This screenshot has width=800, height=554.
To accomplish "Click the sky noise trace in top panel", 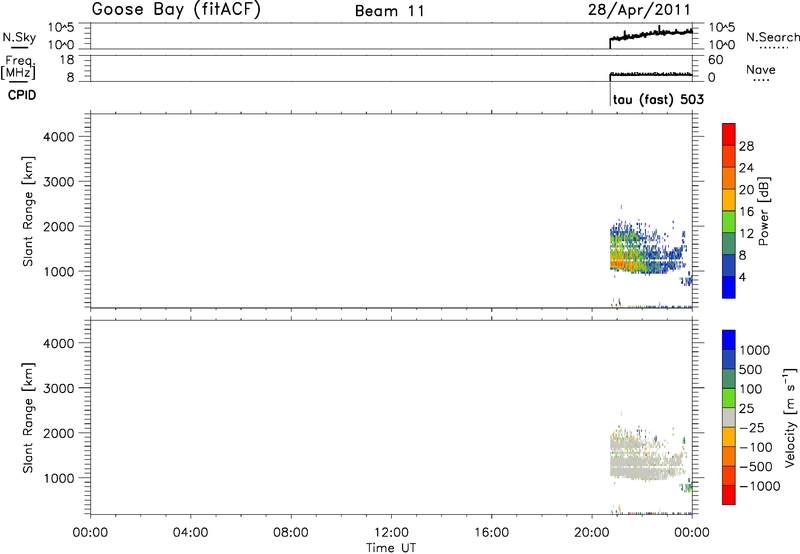I will (x=651, y=35).
